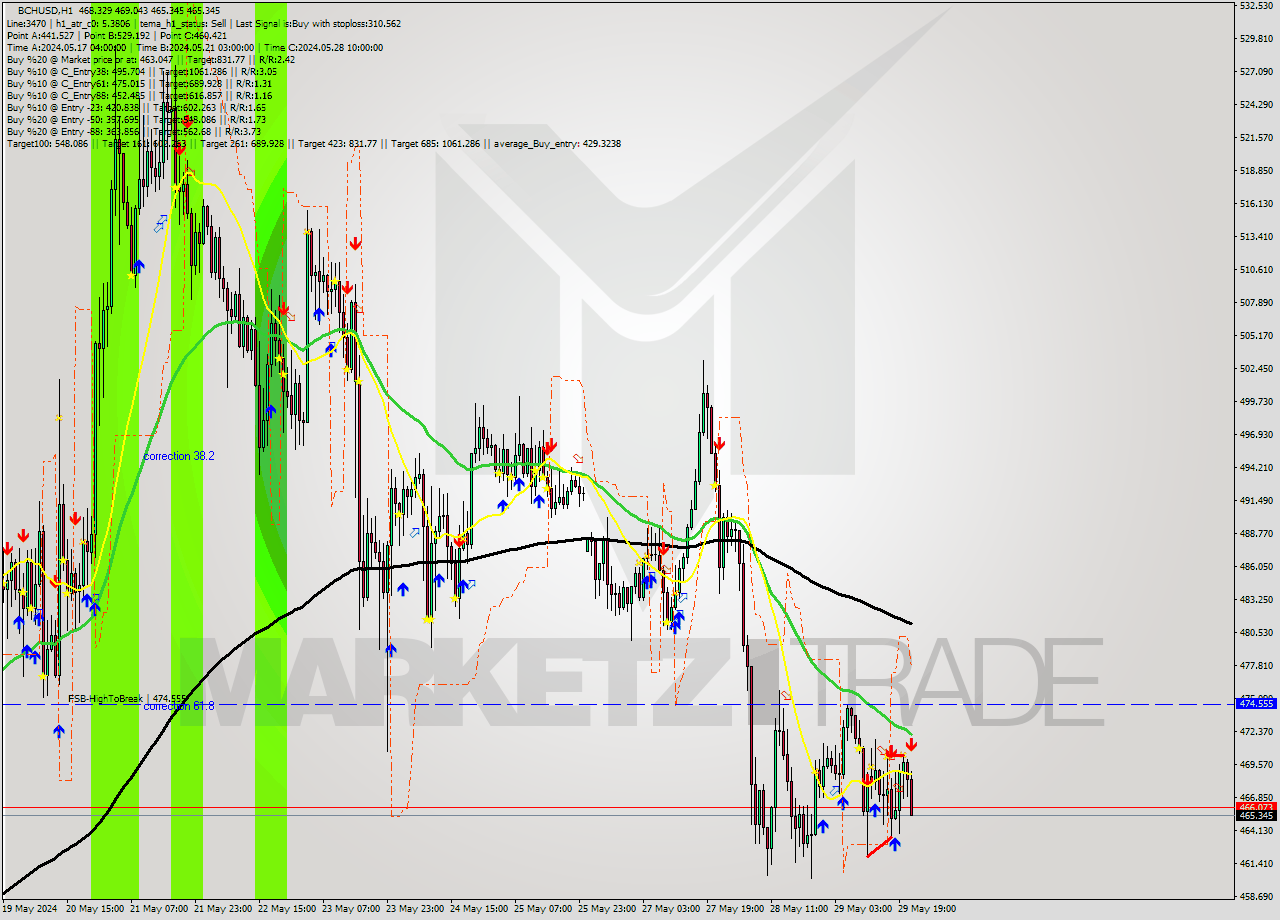Image resolution: width=1280 pixels, height=920 pixels.
Task: Click the 'Target 685: 1061.286' text
Action: coord(436,144)
